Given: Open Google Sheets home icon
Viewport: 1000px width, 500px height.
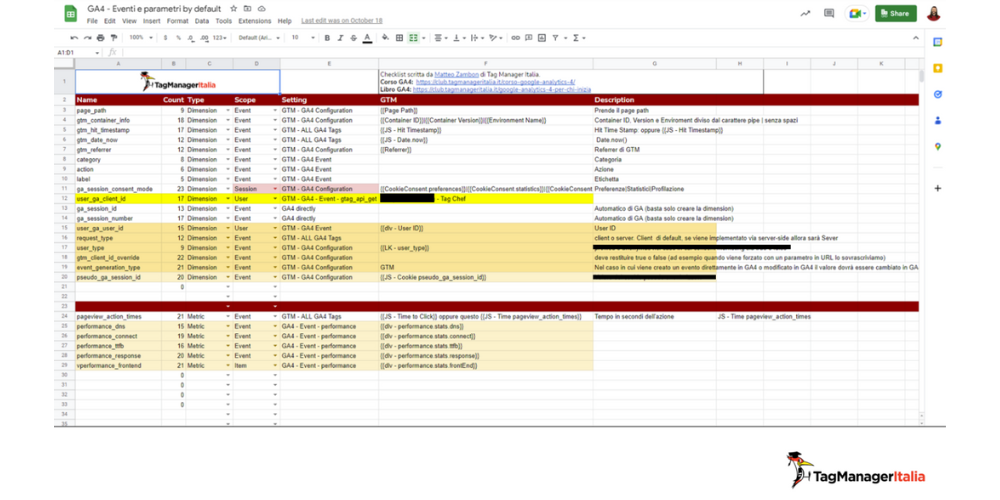Looking at the screenshot, I should (70, 13).
